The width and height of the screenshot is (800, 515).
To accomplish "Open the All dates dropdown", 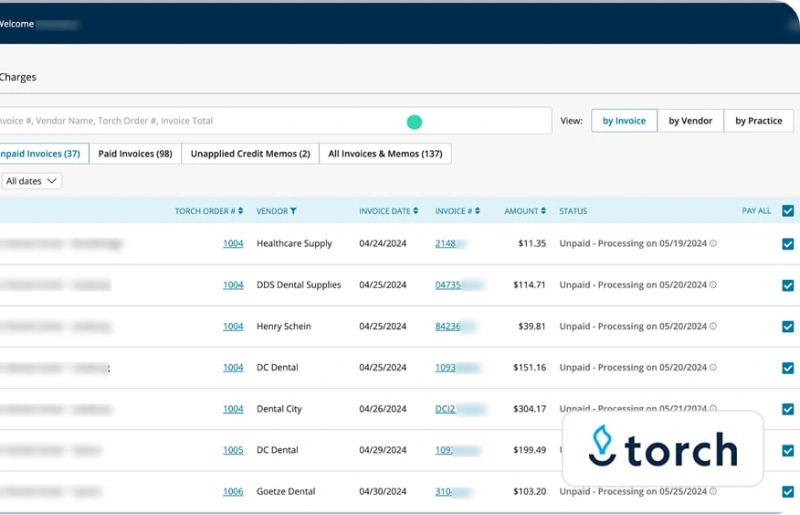I will (31, 181).
